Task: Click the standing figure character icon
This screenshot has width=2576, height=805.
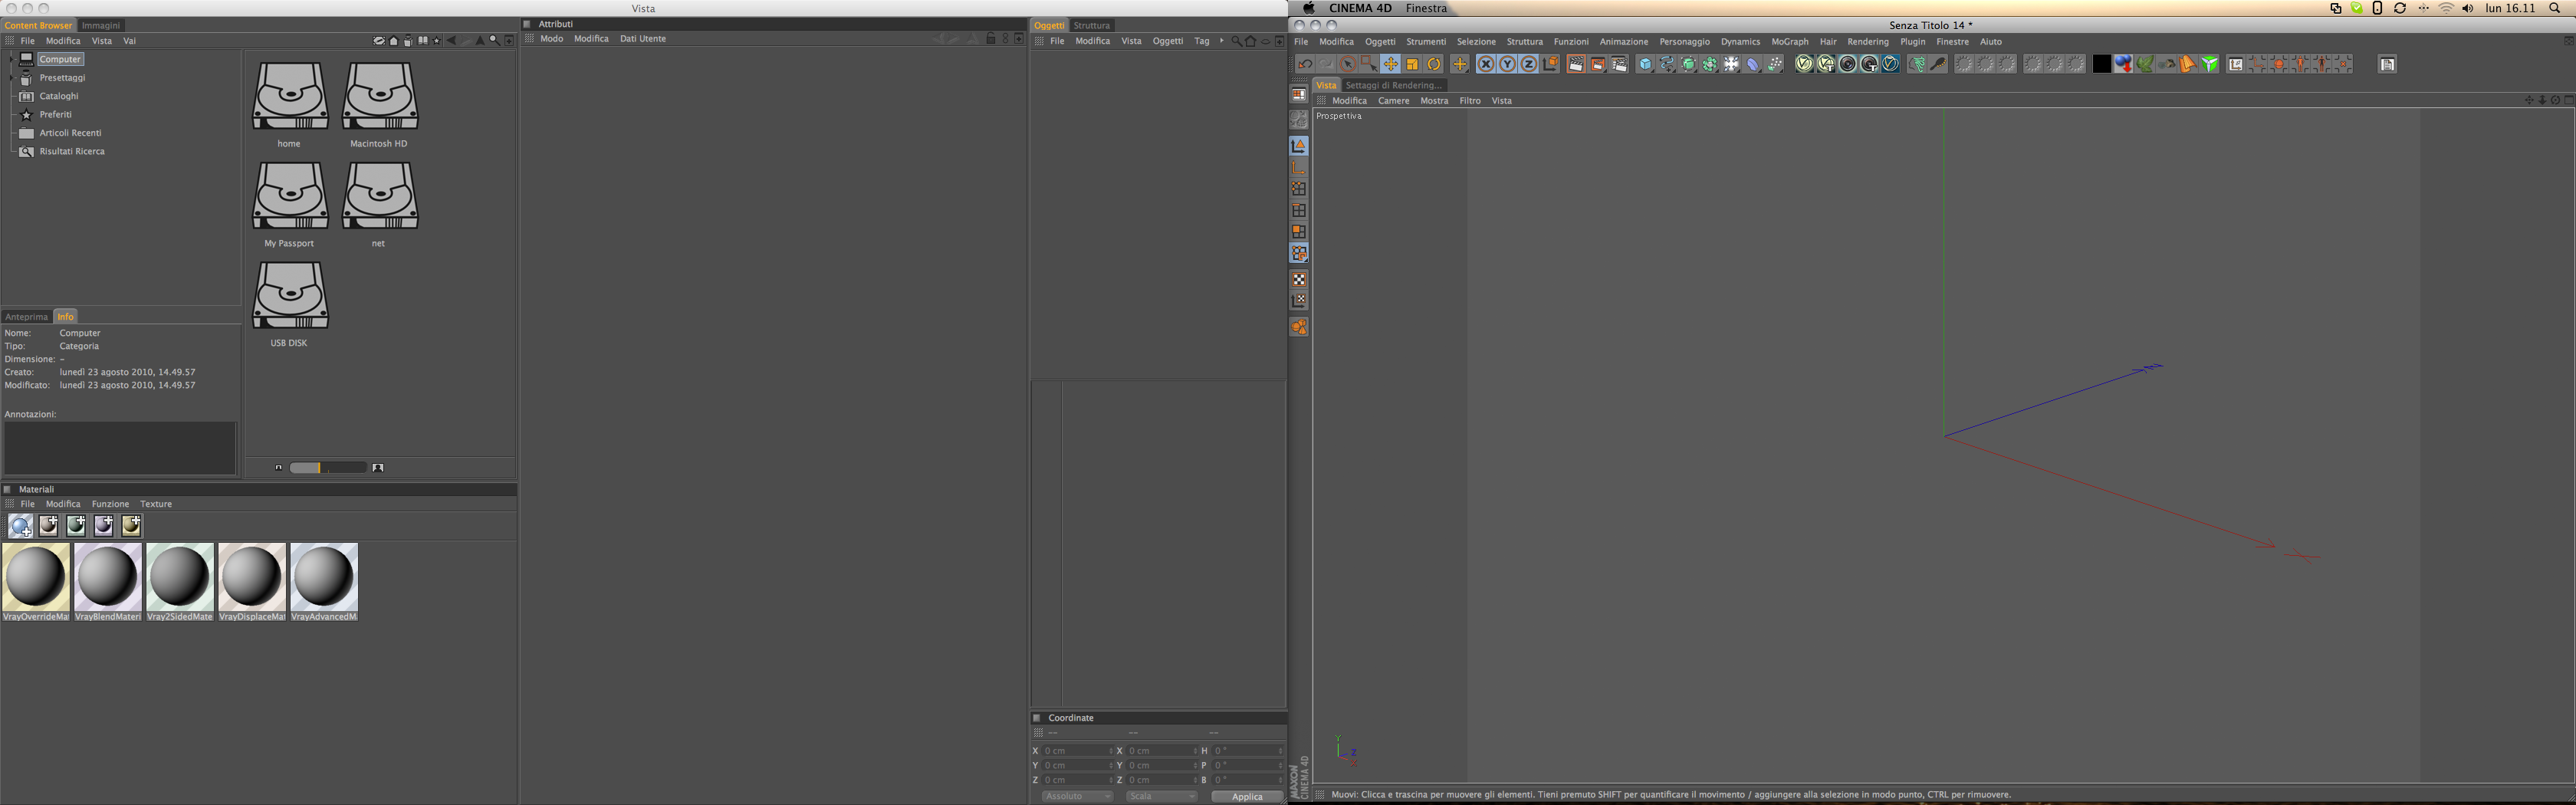Action: (2300, 64)
